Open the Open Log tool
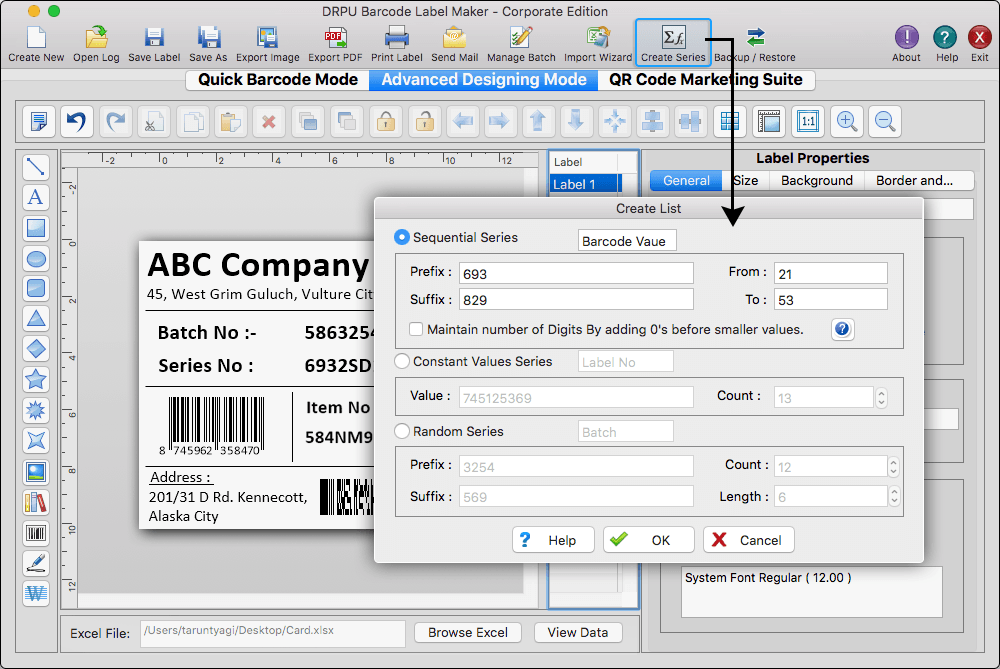Viewport: 1000px width, 669px height. [96, 43]
